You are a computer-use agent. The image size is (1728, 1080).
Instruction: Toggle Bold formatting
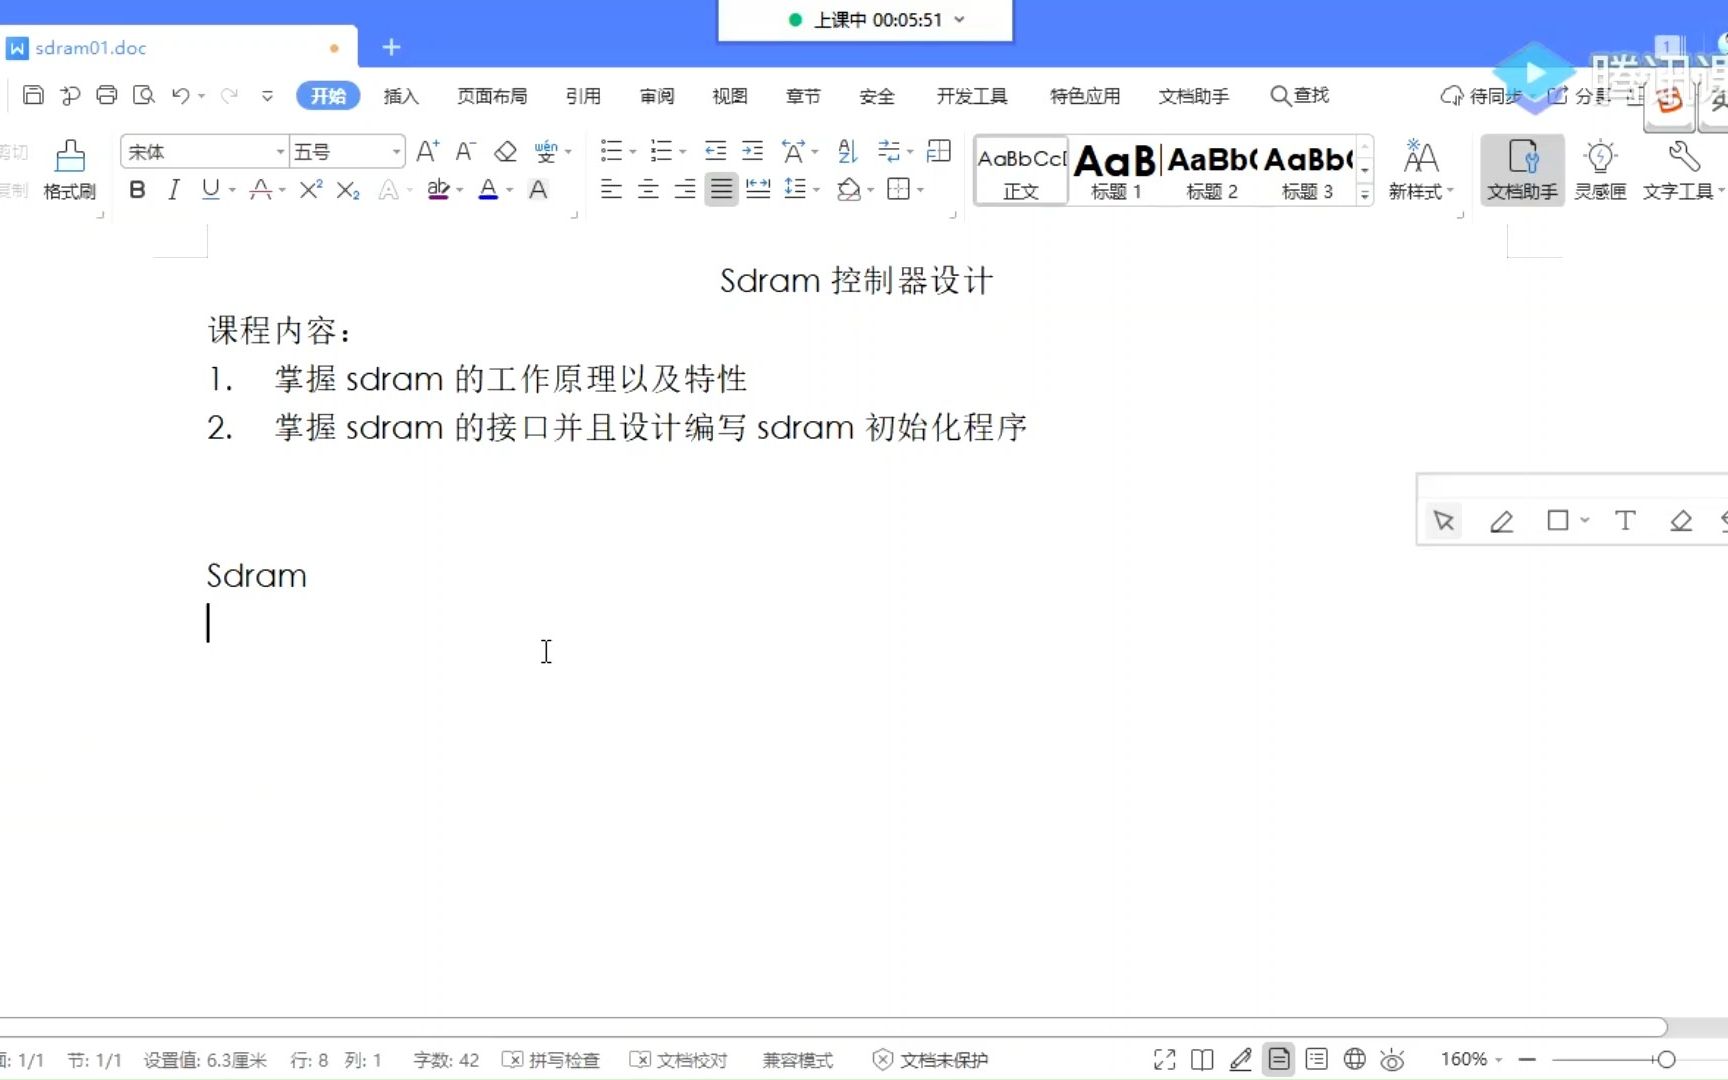coord(138,189)
